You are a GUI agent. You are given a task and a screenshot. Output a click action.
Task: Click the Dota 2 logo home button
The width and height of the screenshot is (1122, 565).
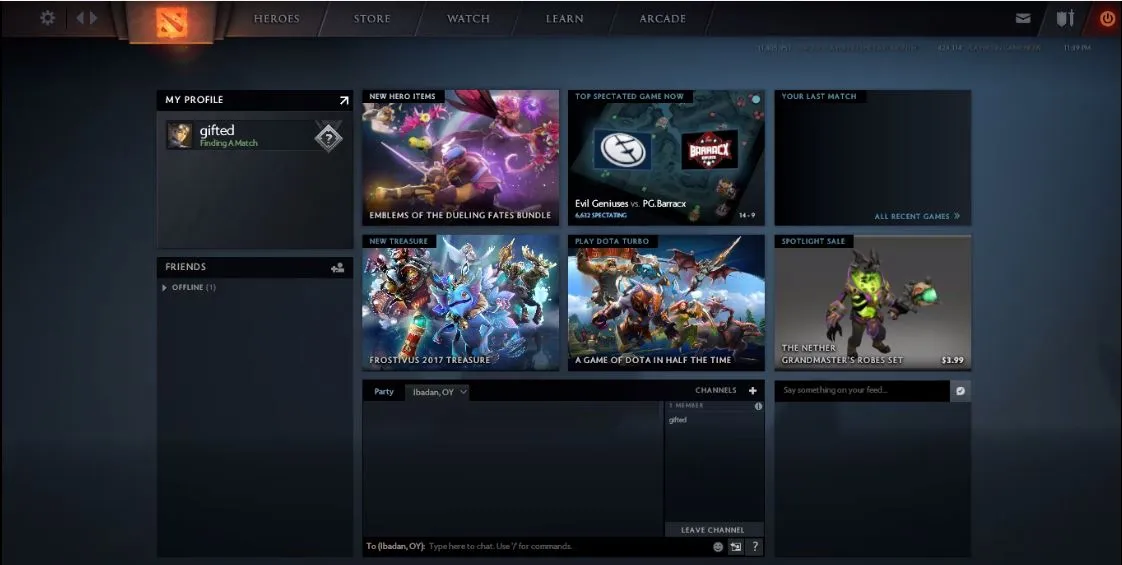pyautogui.click(x=172, y=21)
